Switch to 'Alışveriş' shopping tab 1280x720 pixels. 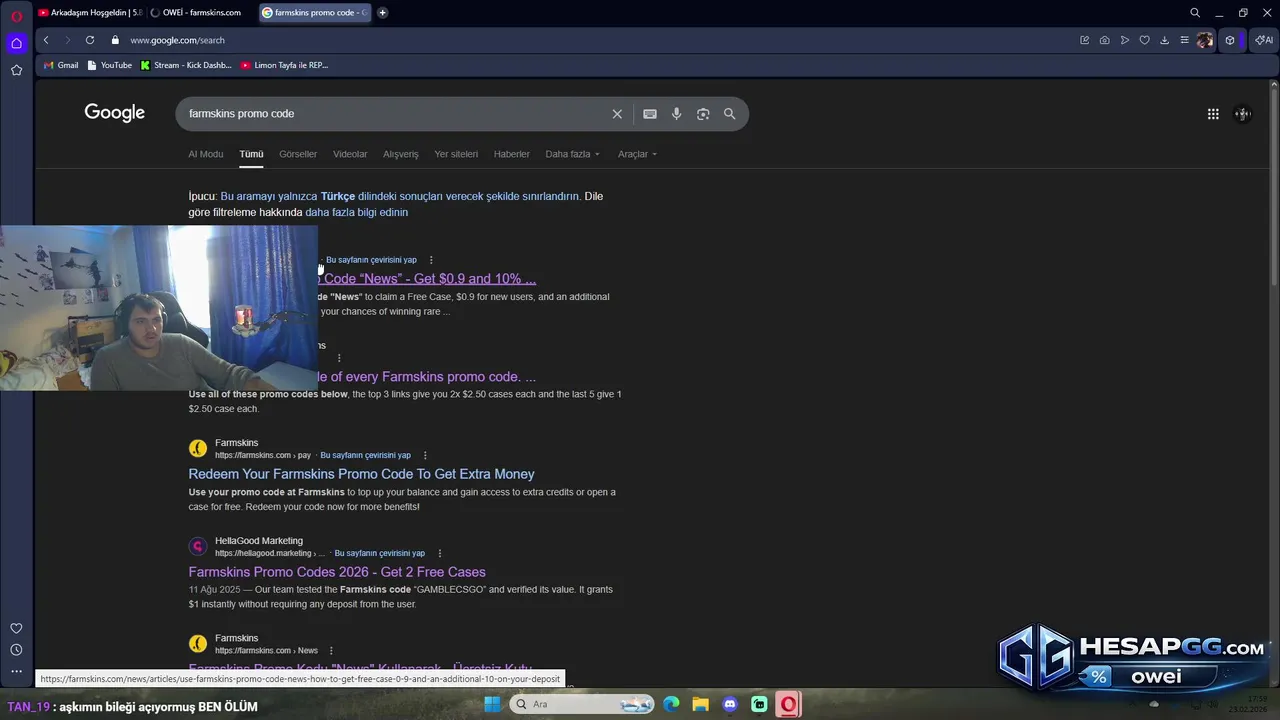401,154
